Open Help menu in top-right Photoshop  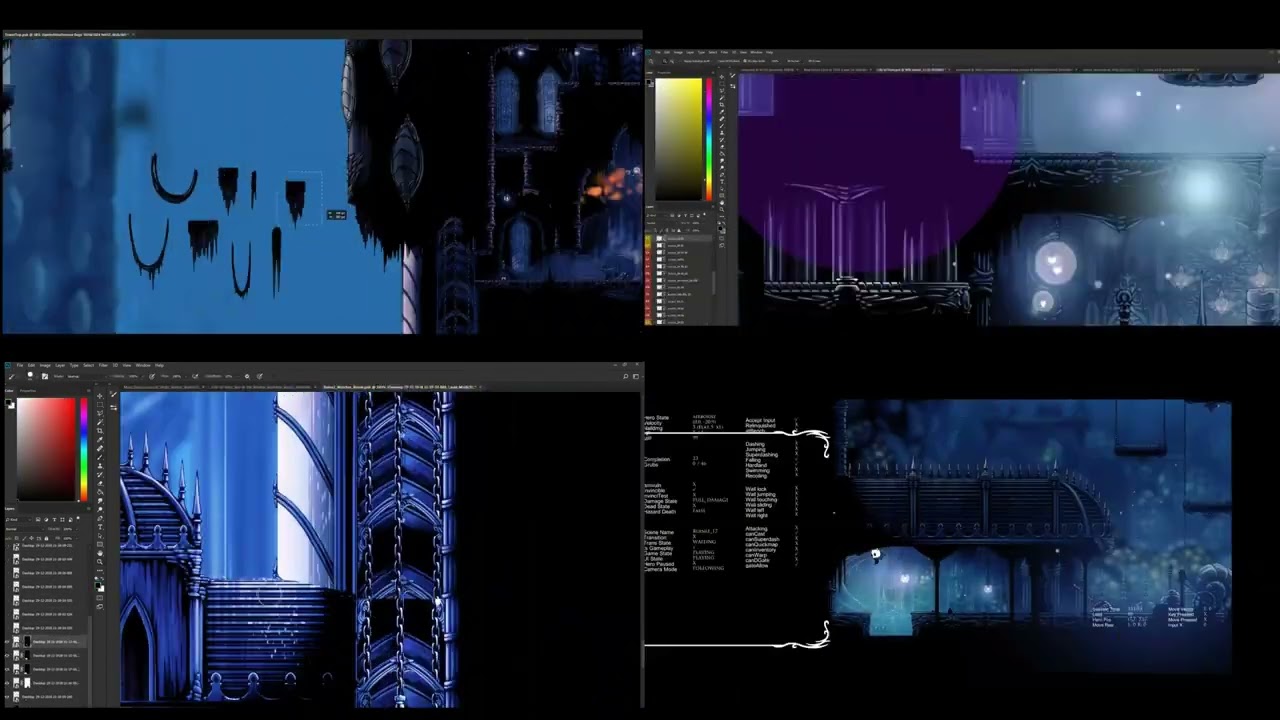click(769, 52)
